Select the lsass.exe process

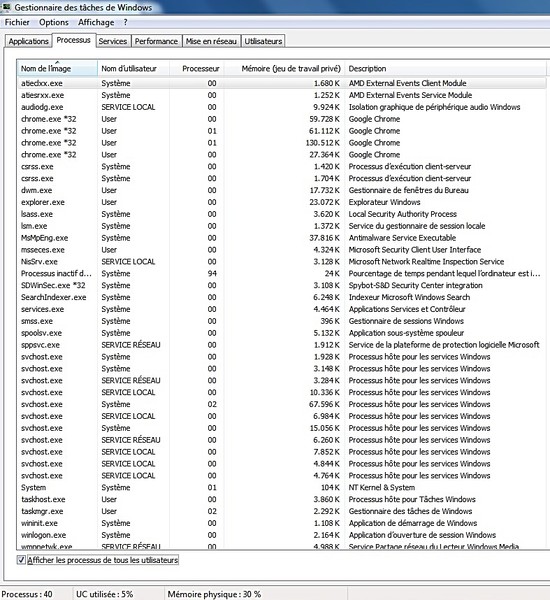point(282,214)
